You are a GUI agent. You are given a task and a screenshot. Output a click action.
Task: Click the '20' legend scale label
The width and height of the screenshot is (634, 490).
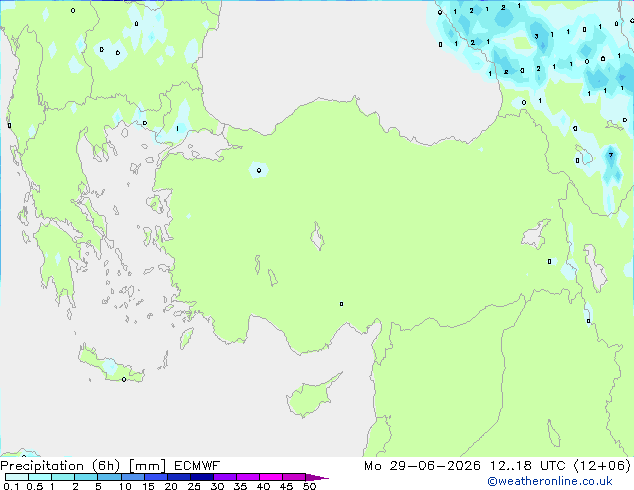pos(171,486)
